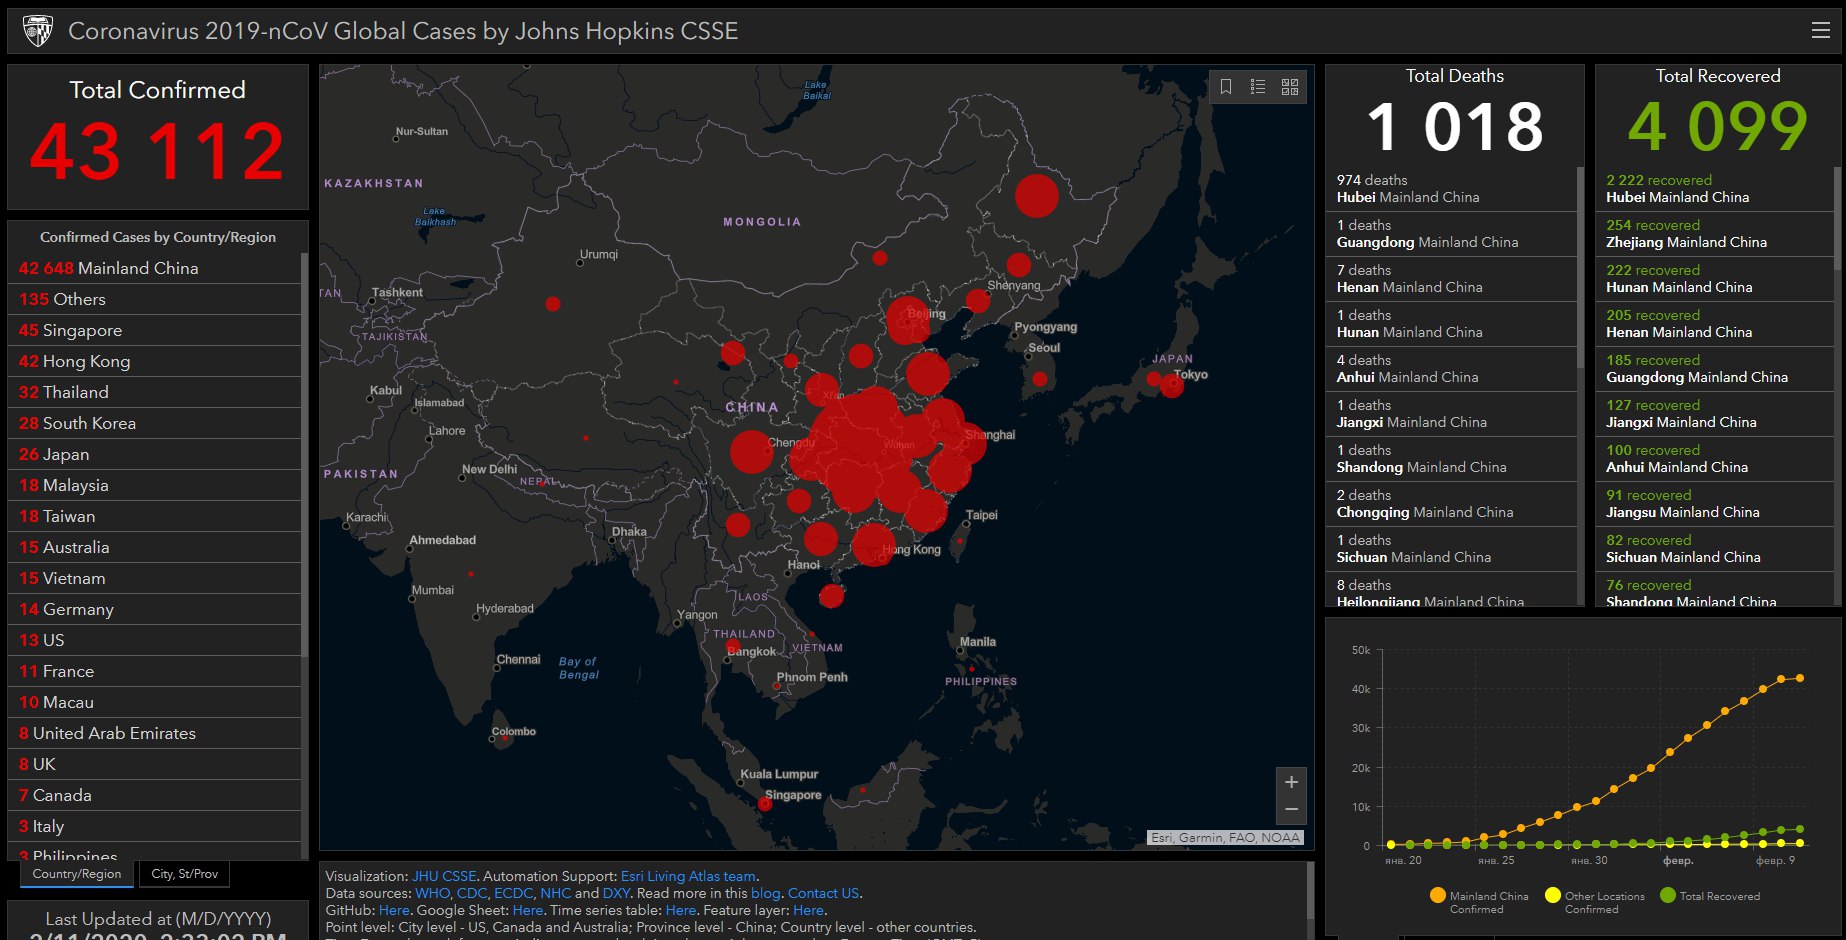Open the hamburger menu in the header

(x=1820, y=31)
